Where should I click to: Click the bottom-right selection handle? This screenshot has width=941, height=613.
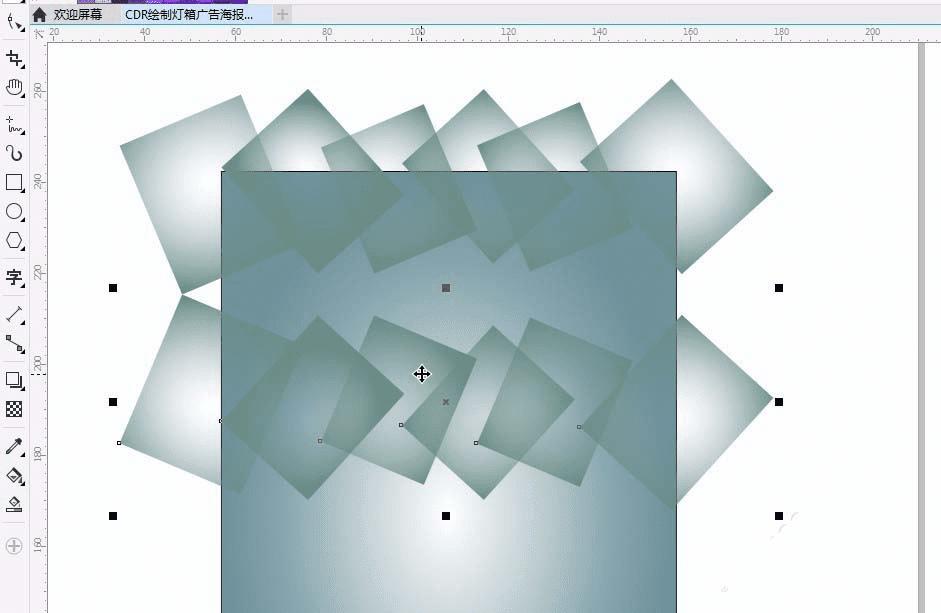click(779, 516)
